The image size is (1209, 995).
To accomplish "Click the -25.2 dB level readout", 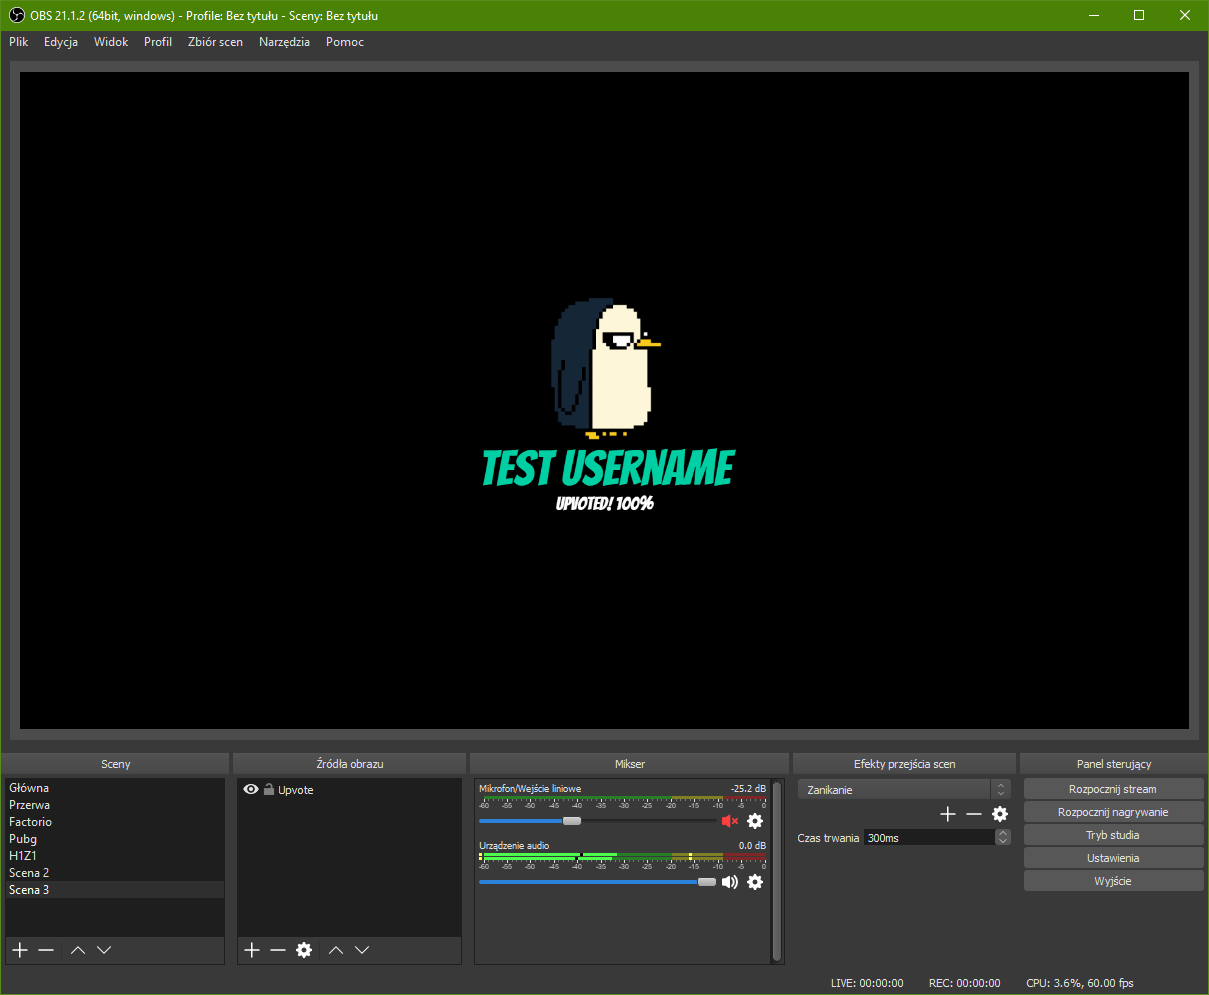I will pyautogui.click(x=748, y=789).
